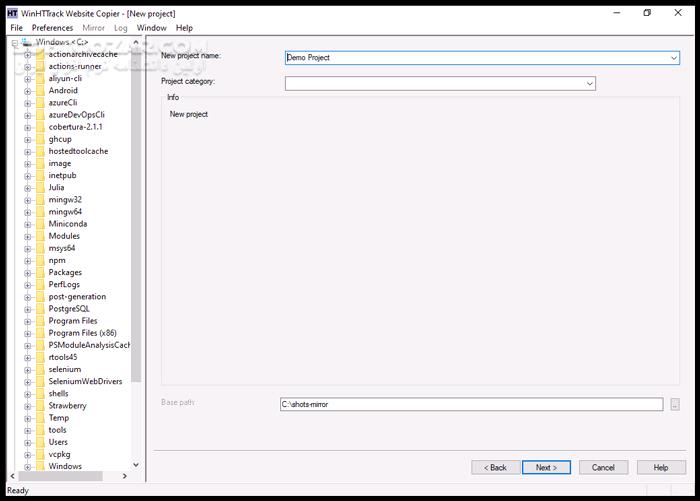The height and width of the screenshot is (501, 700).
Task: Click the Help button at bottom right
Action: point(661,468)
